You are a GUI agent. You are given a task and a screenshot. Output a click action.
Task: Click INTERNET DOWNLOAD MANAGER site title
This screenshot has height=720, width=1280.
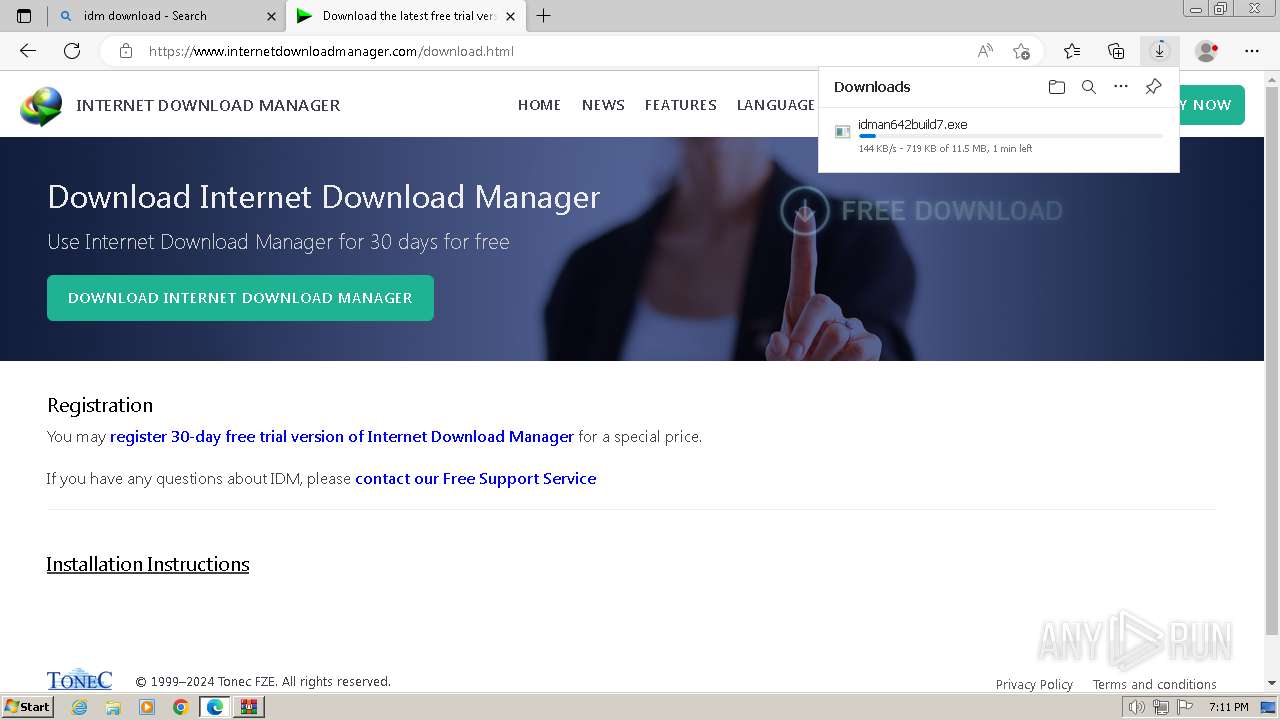coord(208,105)
